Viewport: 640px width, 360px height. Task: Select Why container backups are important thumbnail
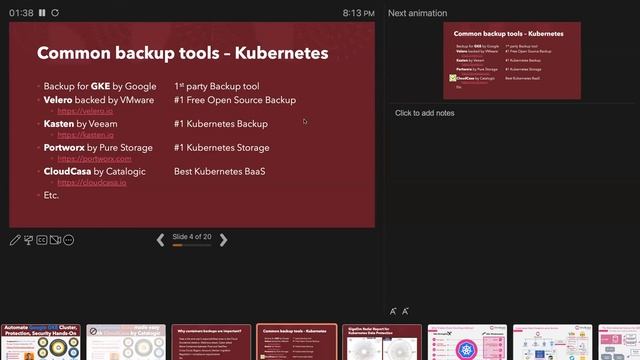pyautogui.click(x=211, y=342)
